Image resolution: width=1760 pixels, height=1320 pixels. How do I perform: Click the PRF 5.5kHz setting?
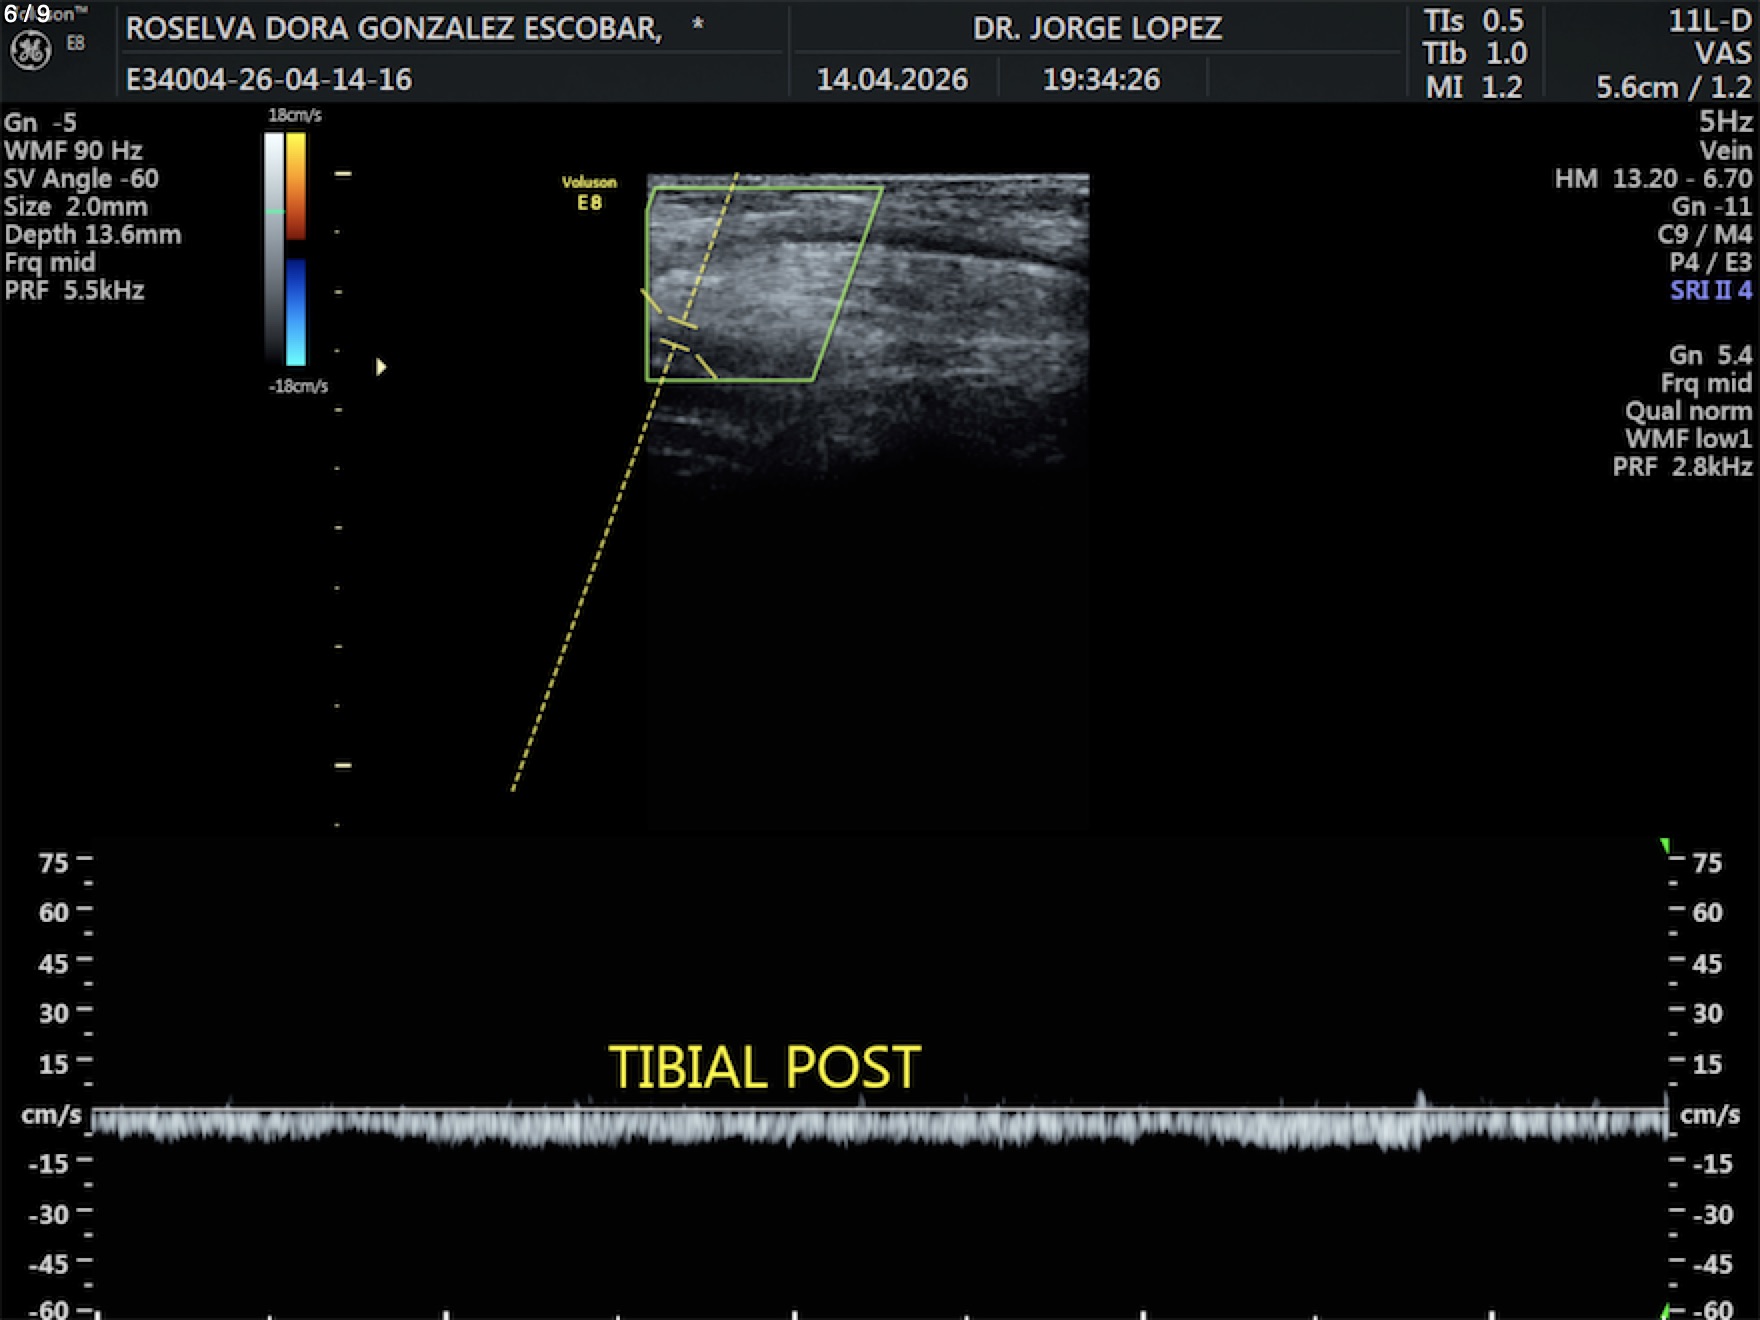pyautogui.click(x=75, y=291)
